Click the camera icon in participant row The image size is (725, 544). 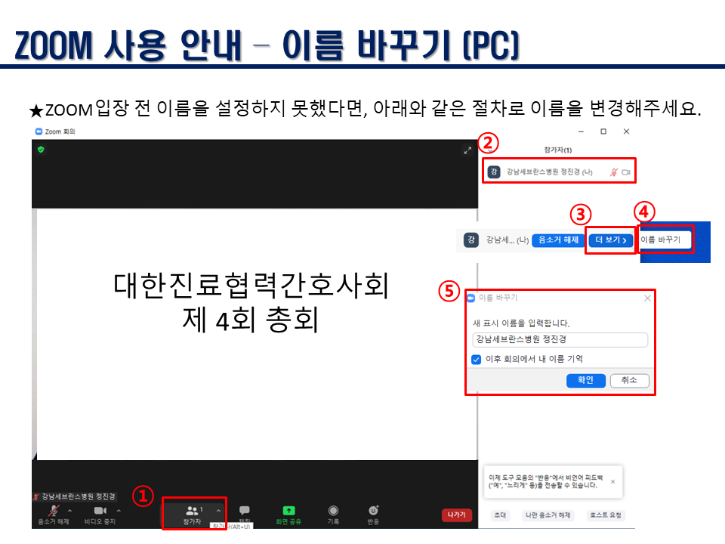point(626,172)
